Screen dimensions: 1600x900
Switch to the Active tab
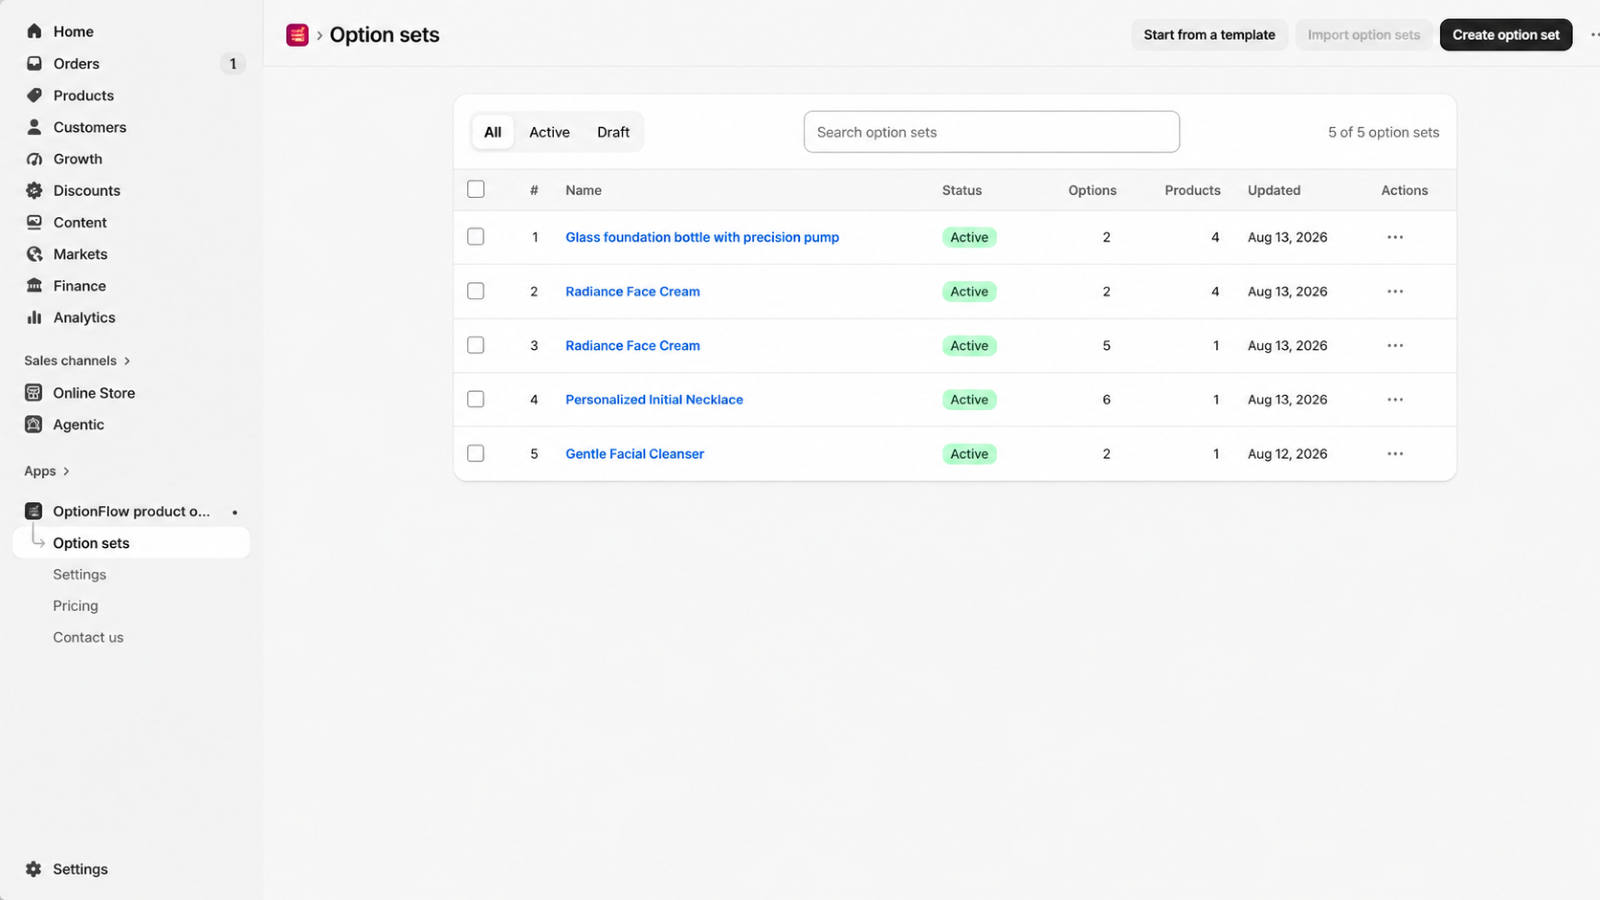[549, 132]
